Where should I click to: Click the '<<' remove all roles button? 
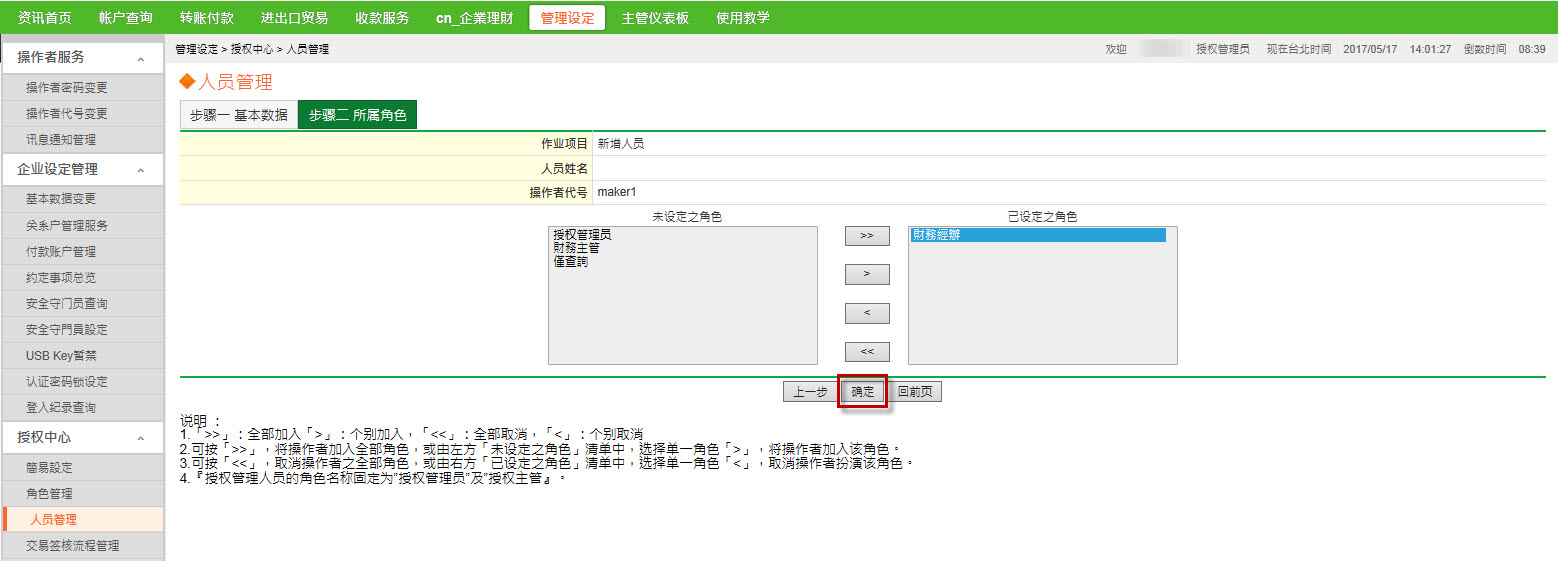coord(867,351)
